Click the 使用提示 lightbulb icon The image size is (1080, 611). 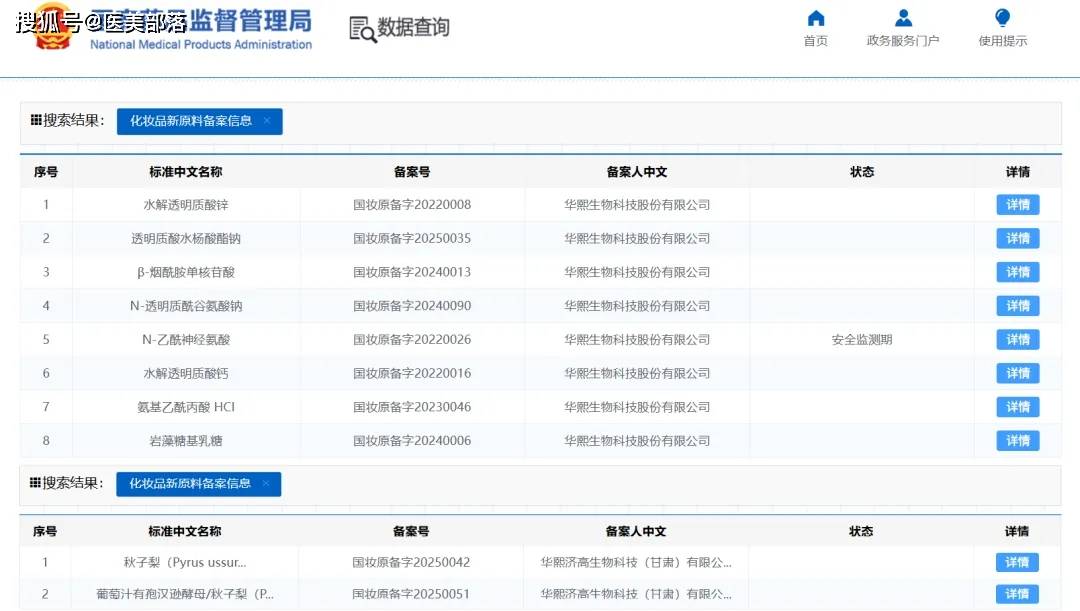pyautogui.click(x=1002, y=18)
